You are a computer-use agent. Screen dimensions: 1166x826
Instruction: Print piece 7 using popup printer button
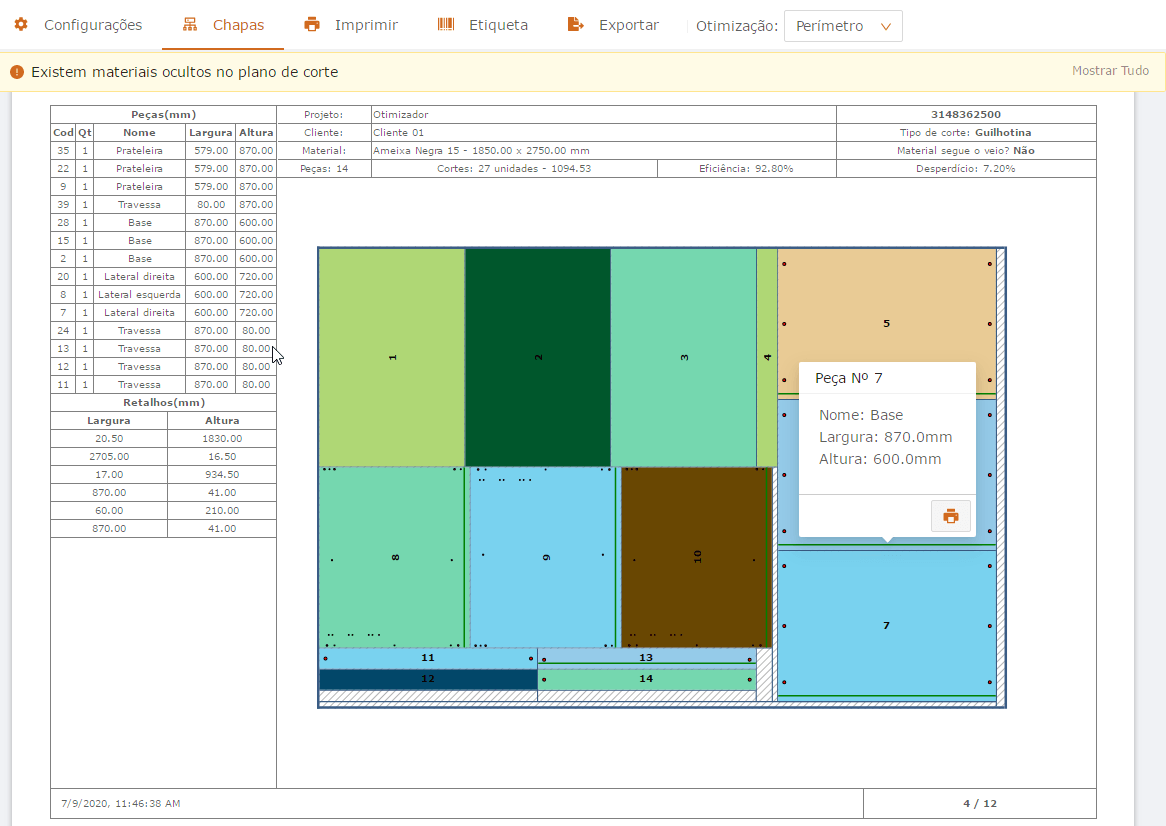click(x=951, y=516)
